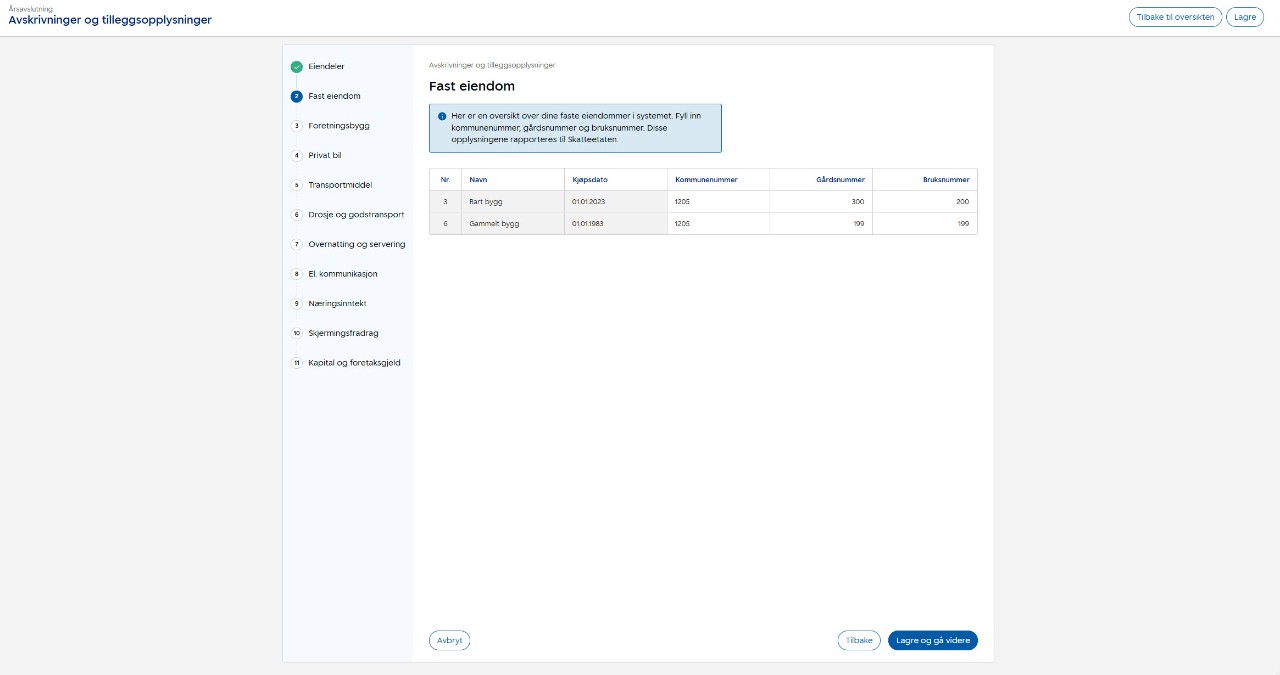Click the step 3 circle for Foretningsbygg
Image resolution: width=1280 pixels, height=675 pixels.
point(296,126)
